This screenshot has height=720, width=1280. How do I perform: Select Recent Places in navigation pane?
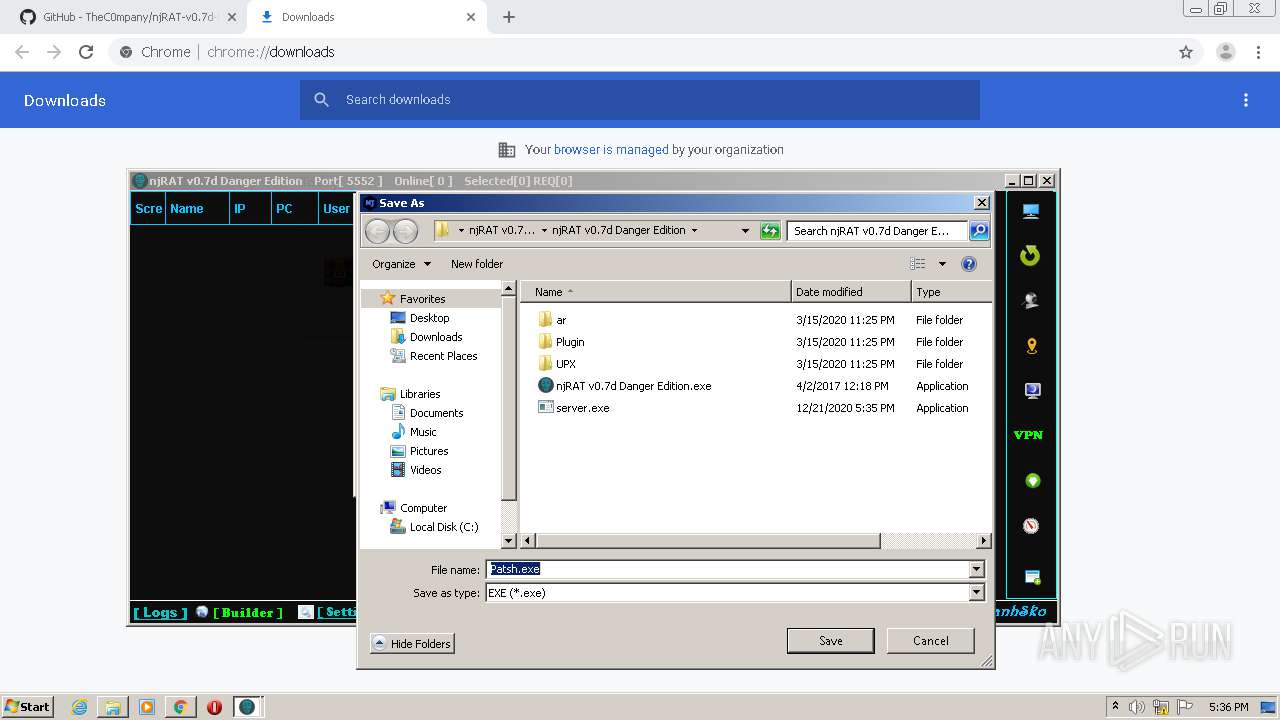[x=443, y=356]
